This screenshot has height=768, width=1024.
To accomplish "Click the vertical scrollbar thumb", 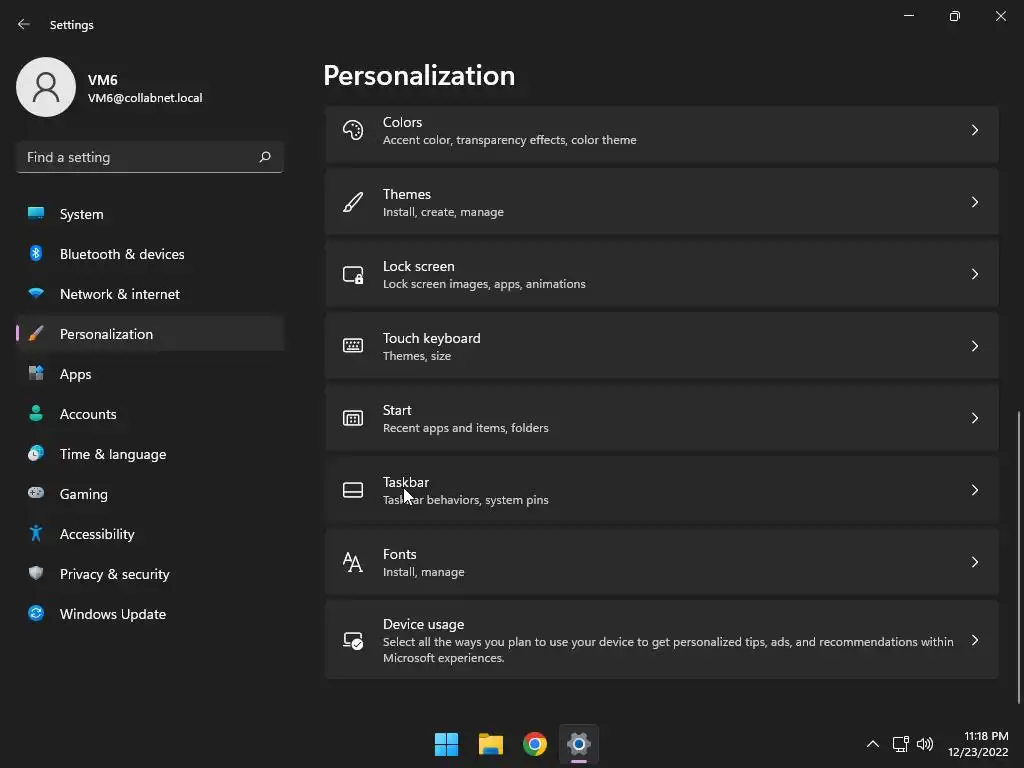I will pos(1019,555).
